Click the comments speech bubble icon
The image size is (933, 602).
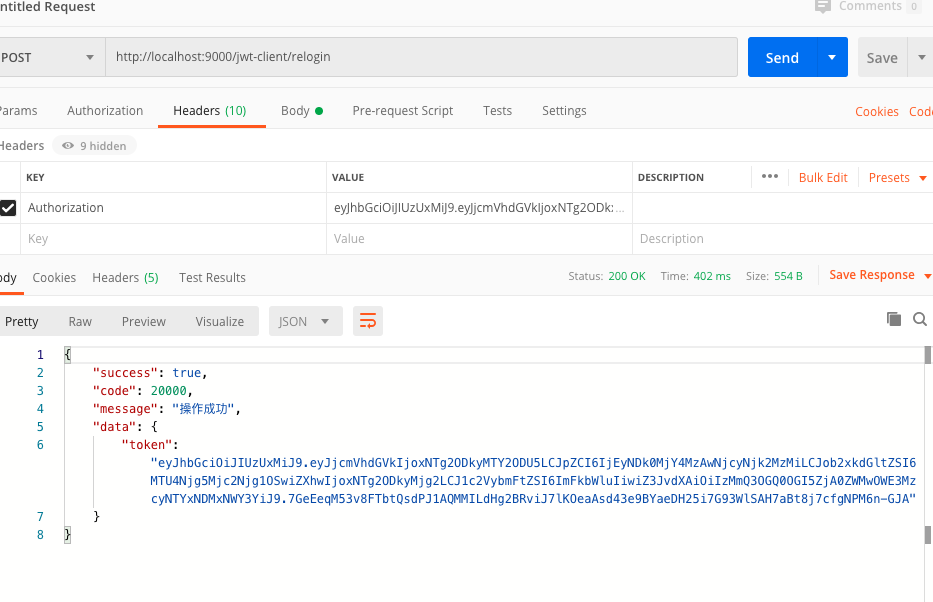click(823, 7)
